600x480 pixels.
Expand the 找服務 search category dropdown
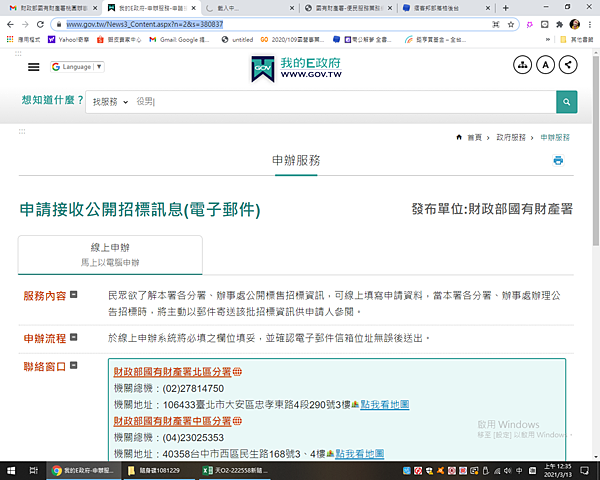pos(110,102)
